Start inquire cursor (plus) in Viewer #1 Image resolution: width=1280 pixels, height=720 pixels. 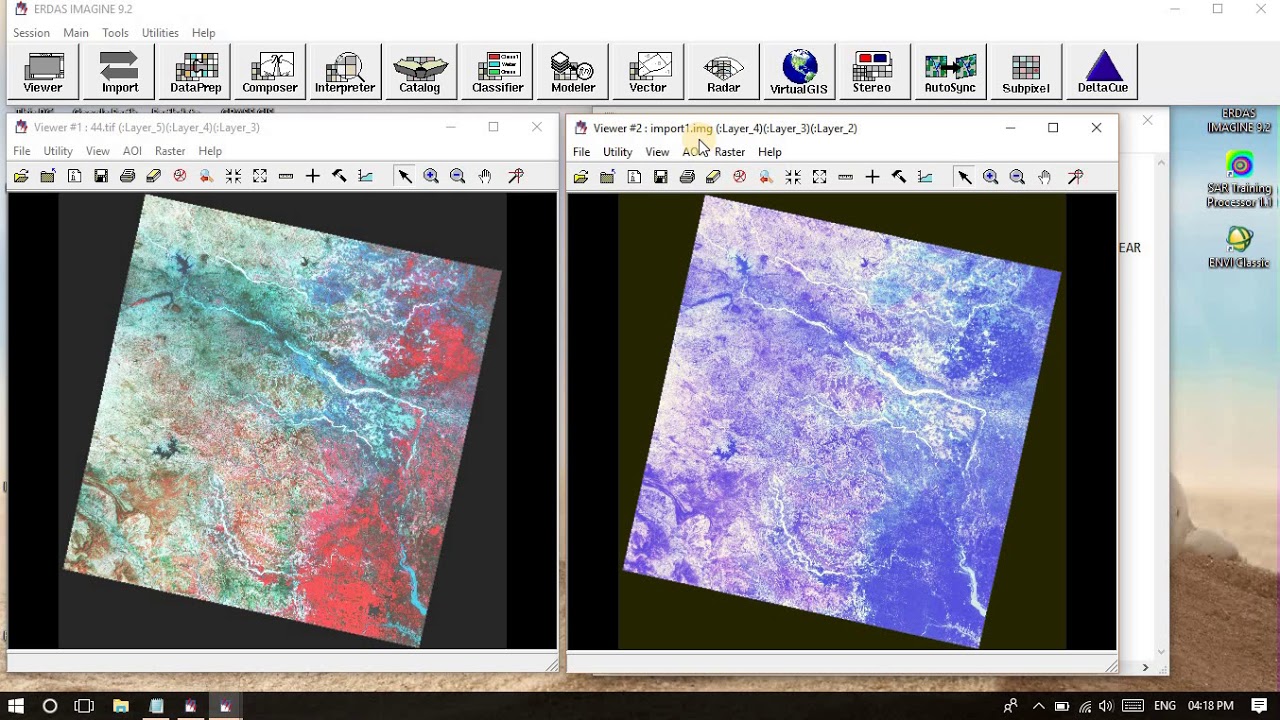(313, 176)
